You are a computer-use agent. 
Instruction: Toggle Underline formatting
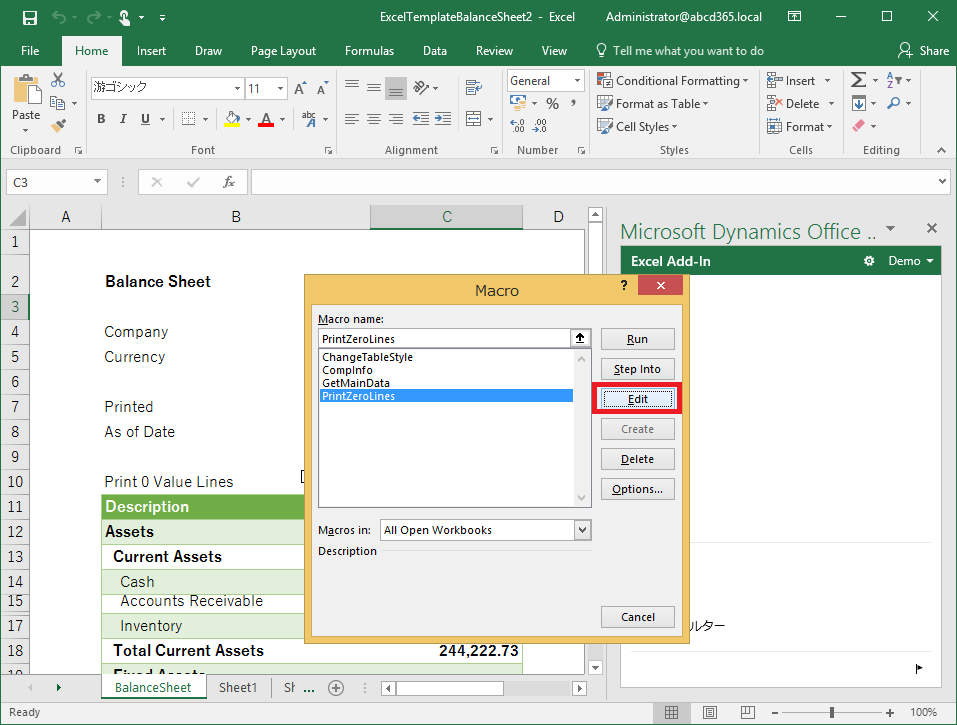[x=145, y=119]
